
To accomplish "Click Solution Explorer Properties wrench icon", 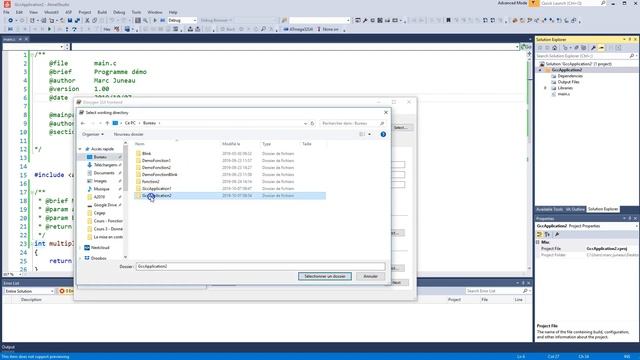I will point(593,48).
